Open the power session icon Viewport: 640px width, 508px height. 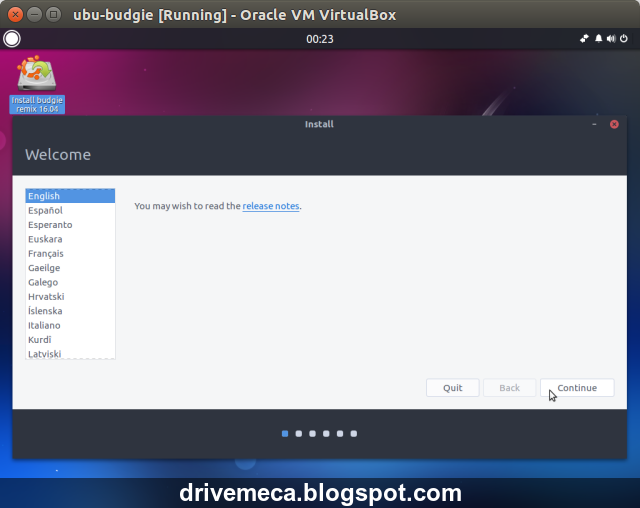(624, 39)
